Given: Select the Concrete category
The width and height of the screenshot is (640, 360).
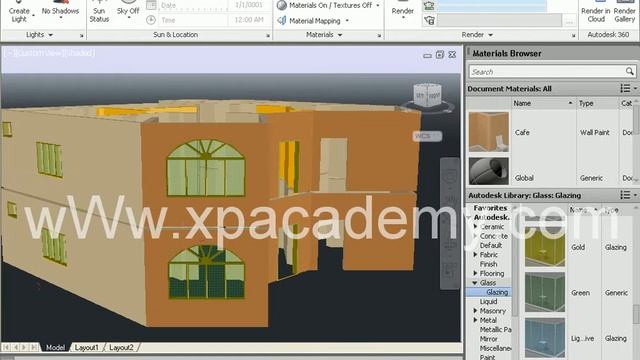Looking at the screenshot, I should (493, 236).
